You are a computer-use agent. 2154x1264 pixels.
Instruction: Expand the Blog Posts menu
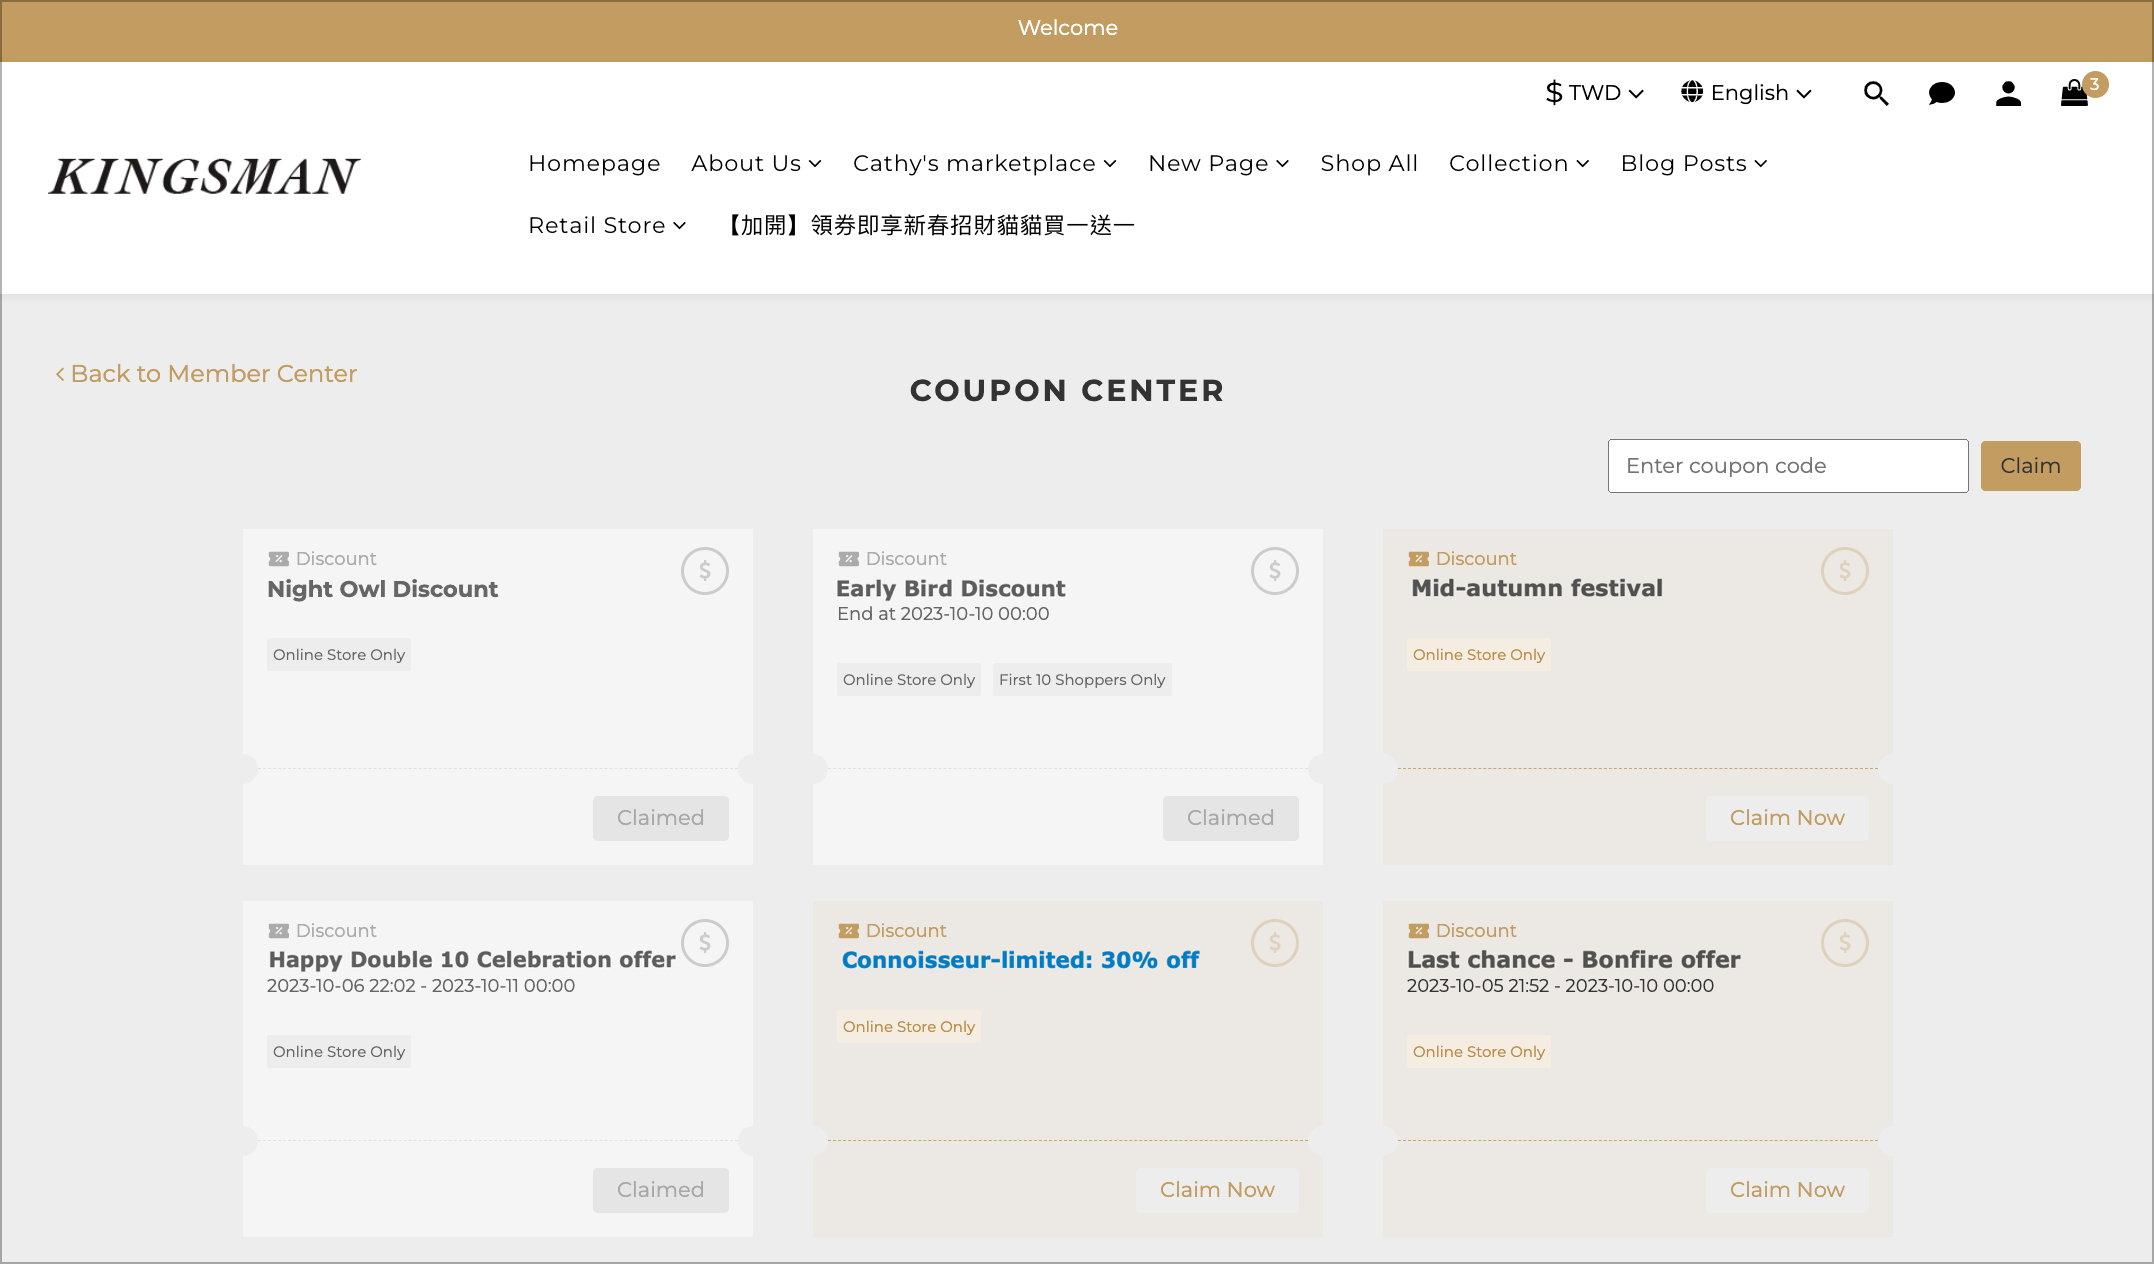click(x=1694, y=163)
